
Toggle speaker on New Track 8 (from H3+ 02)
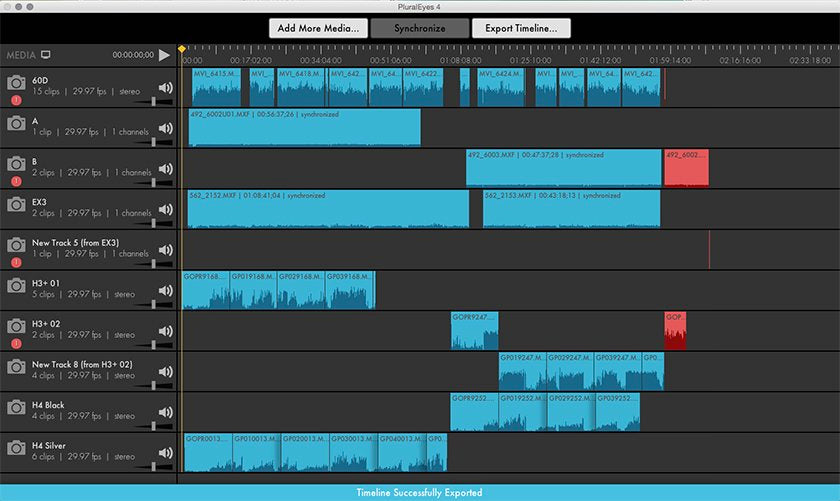(x=166, y=371)
